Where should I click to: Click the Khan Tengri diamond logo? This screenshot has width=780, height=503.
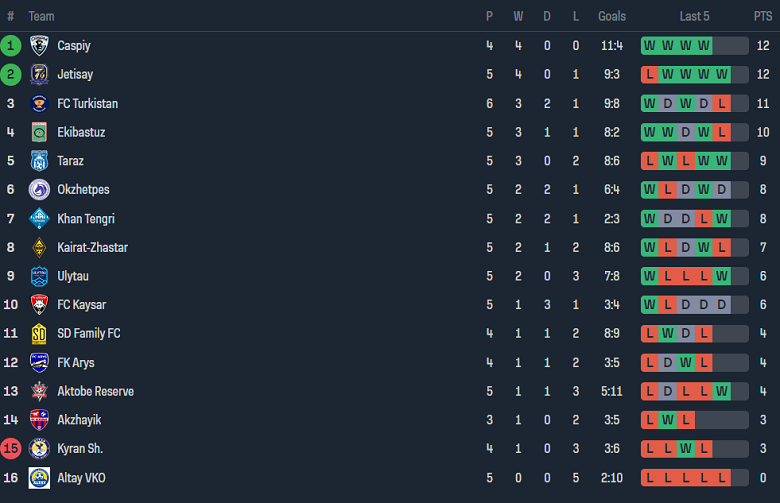pos(39,219)
